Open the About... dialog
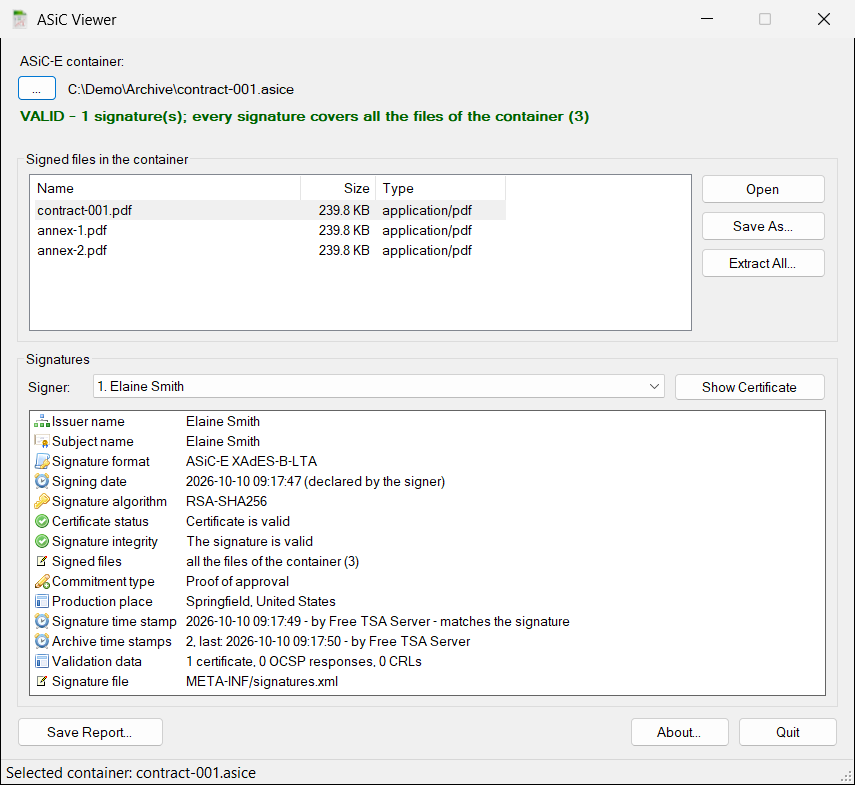This screenshot has height=785, width=855. pos(679,732)
